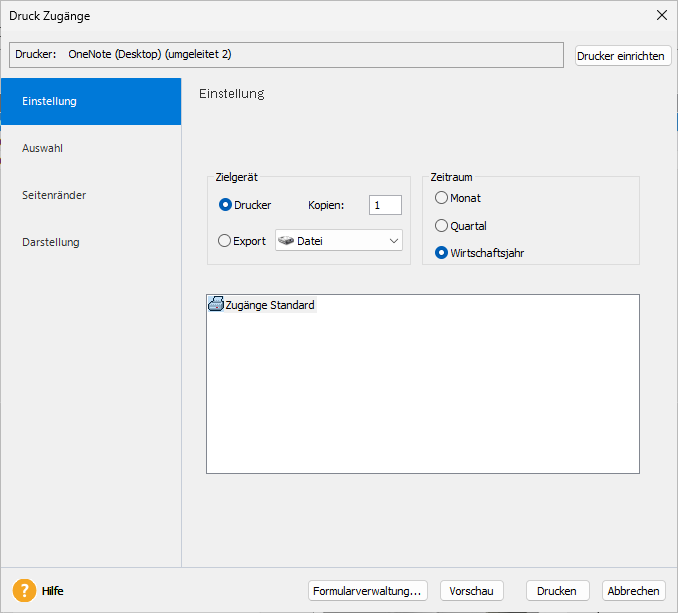Click the drive icon in the Datei combo box
This screenshot has width=678, height=613.
(x=286, y=241)
